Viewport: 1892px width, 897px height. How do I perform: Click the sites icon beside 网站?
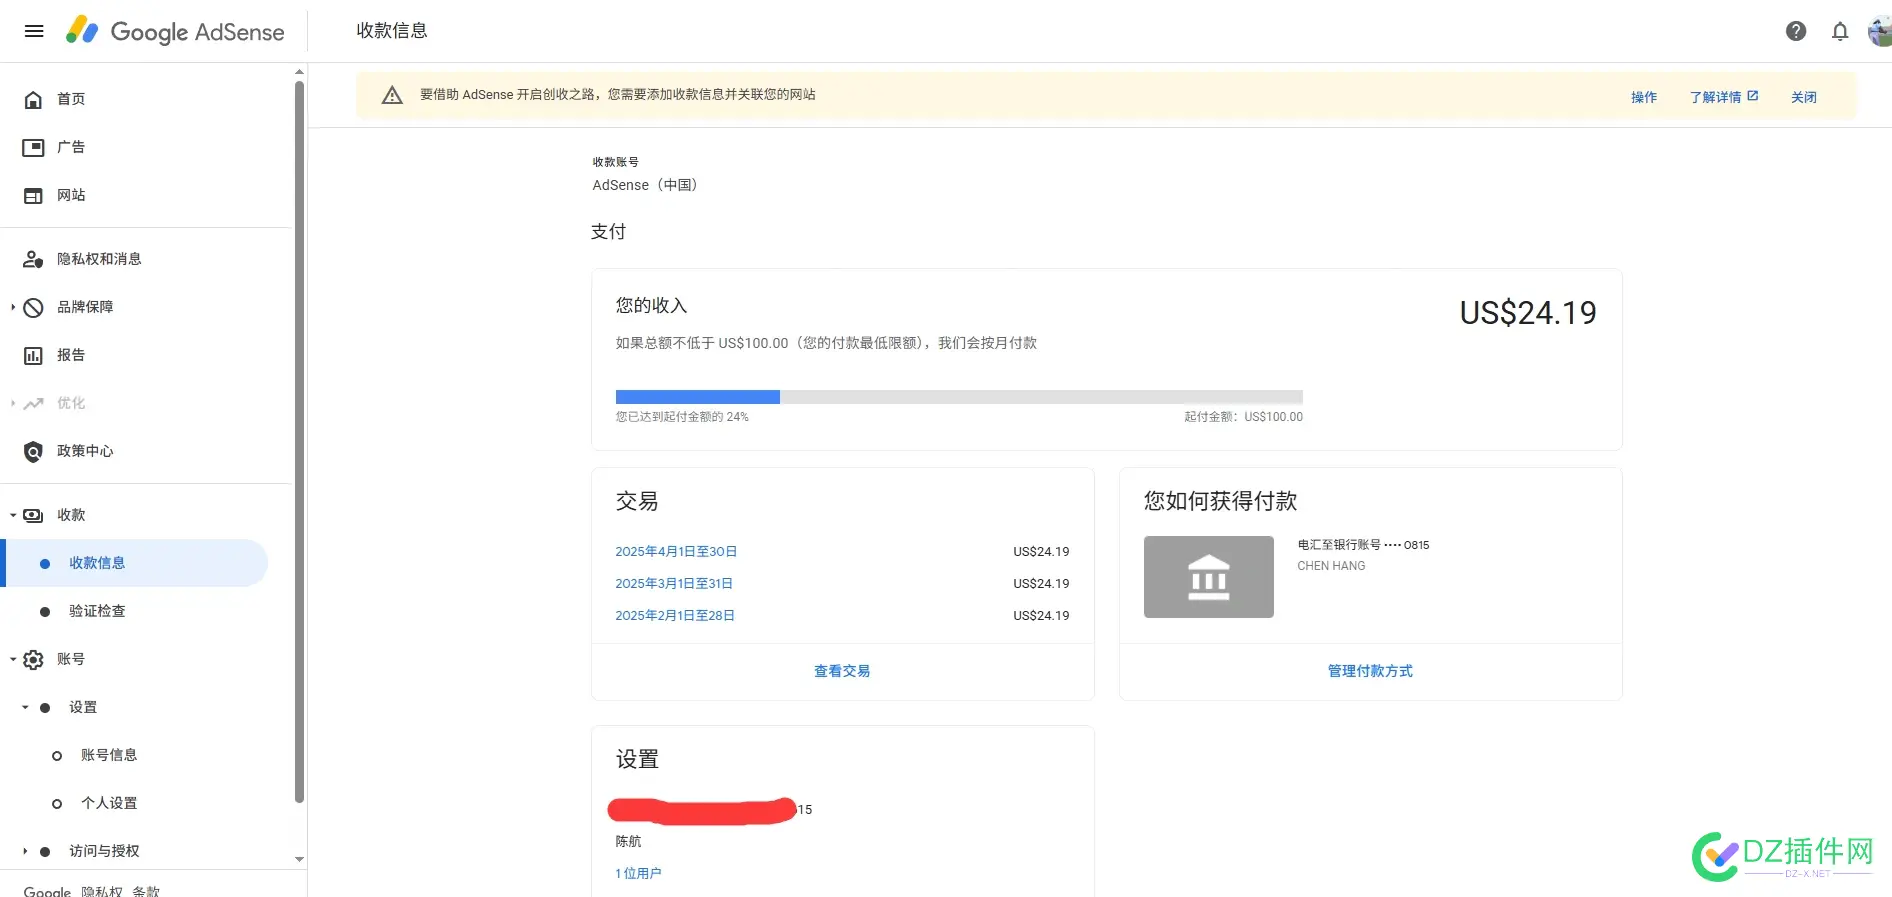pos(33,195)
